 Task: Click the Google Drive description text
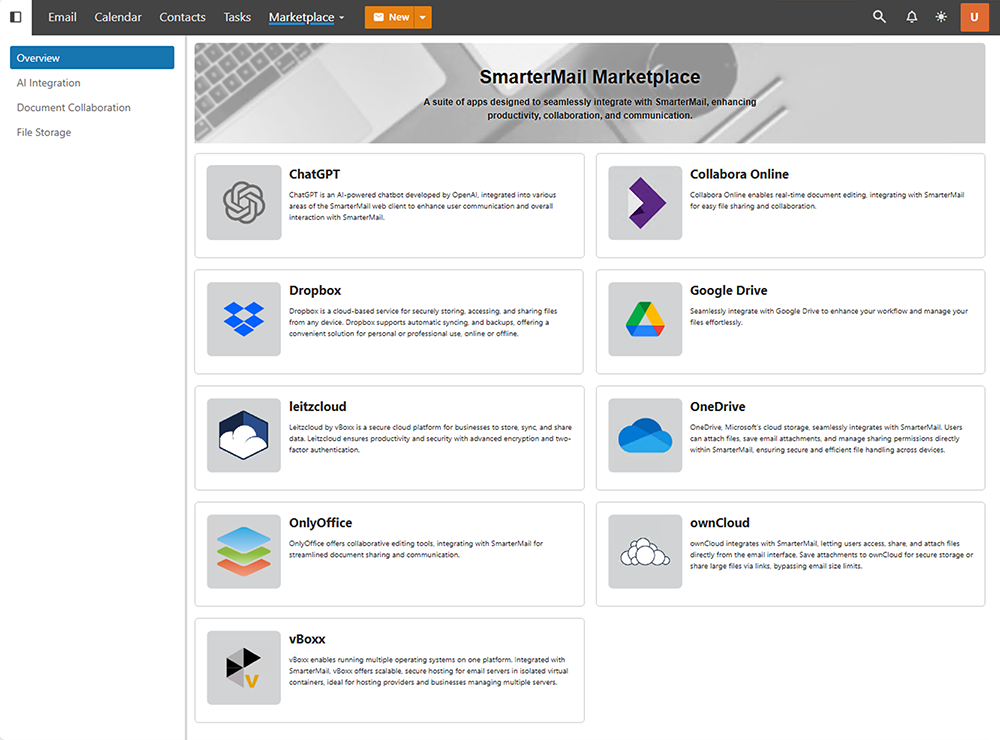click(828, 316)
